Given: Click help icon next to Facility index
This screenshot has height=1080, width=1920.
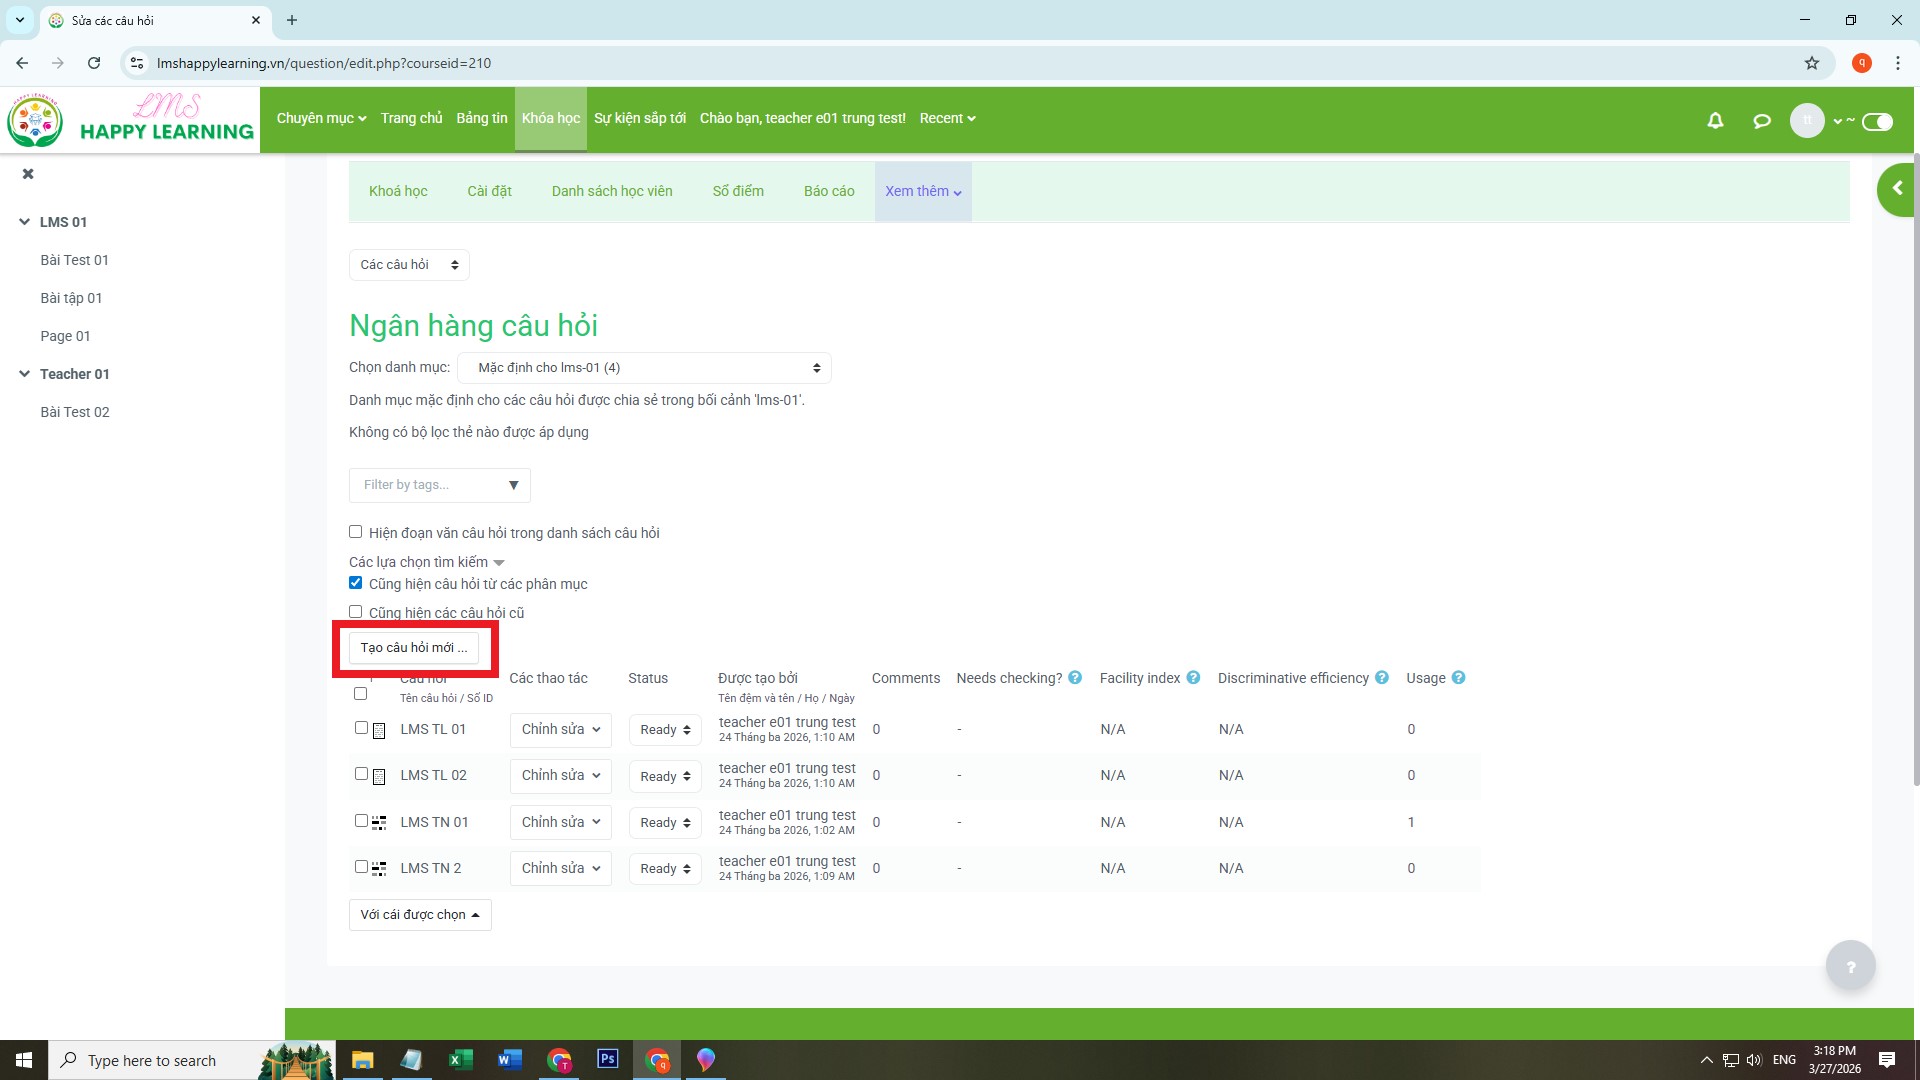Looking at the screenshot, I should coord(1193,678).
